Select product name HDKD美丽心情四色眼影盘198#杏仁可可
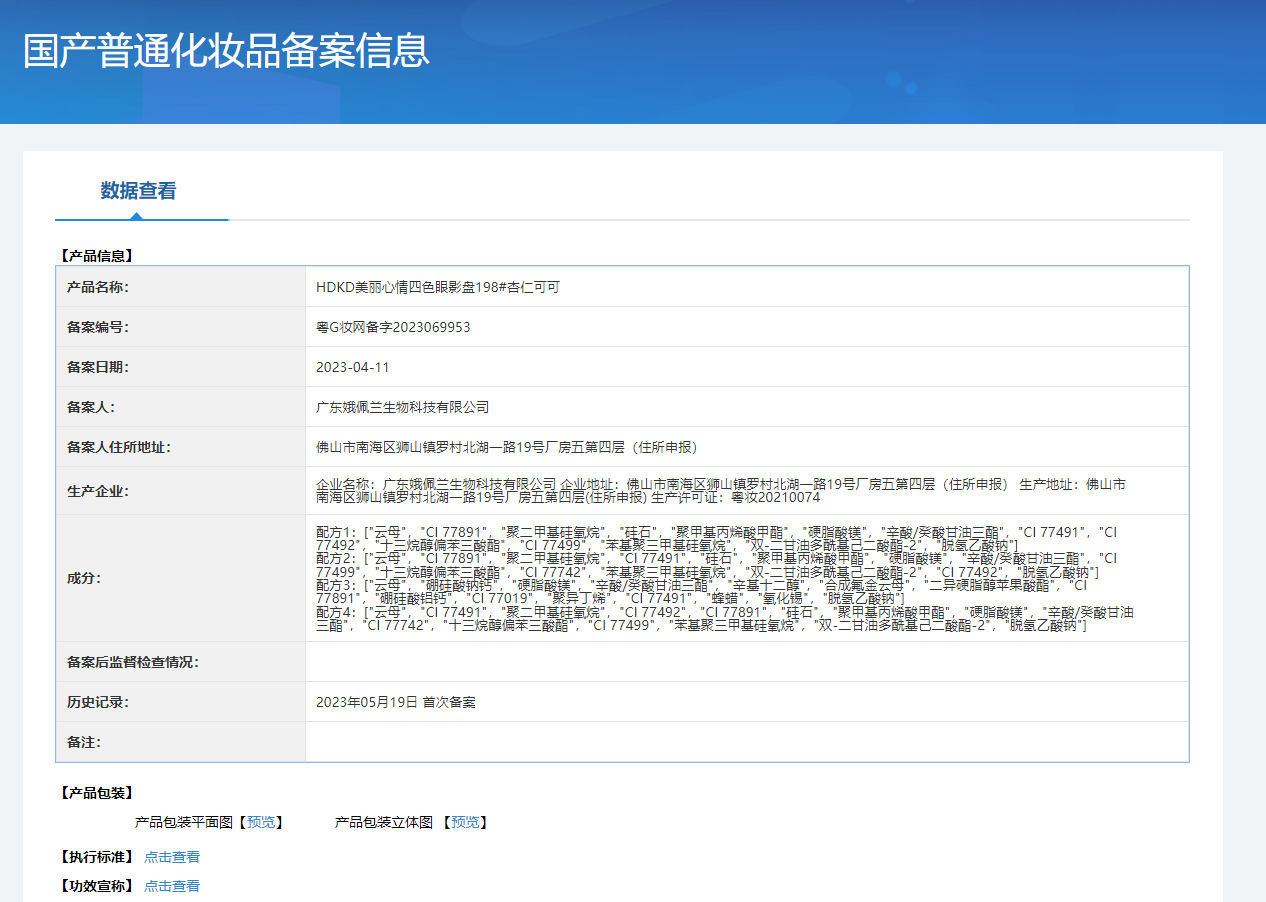Viewport: 1266px width, 902px height. coord(438,287)
